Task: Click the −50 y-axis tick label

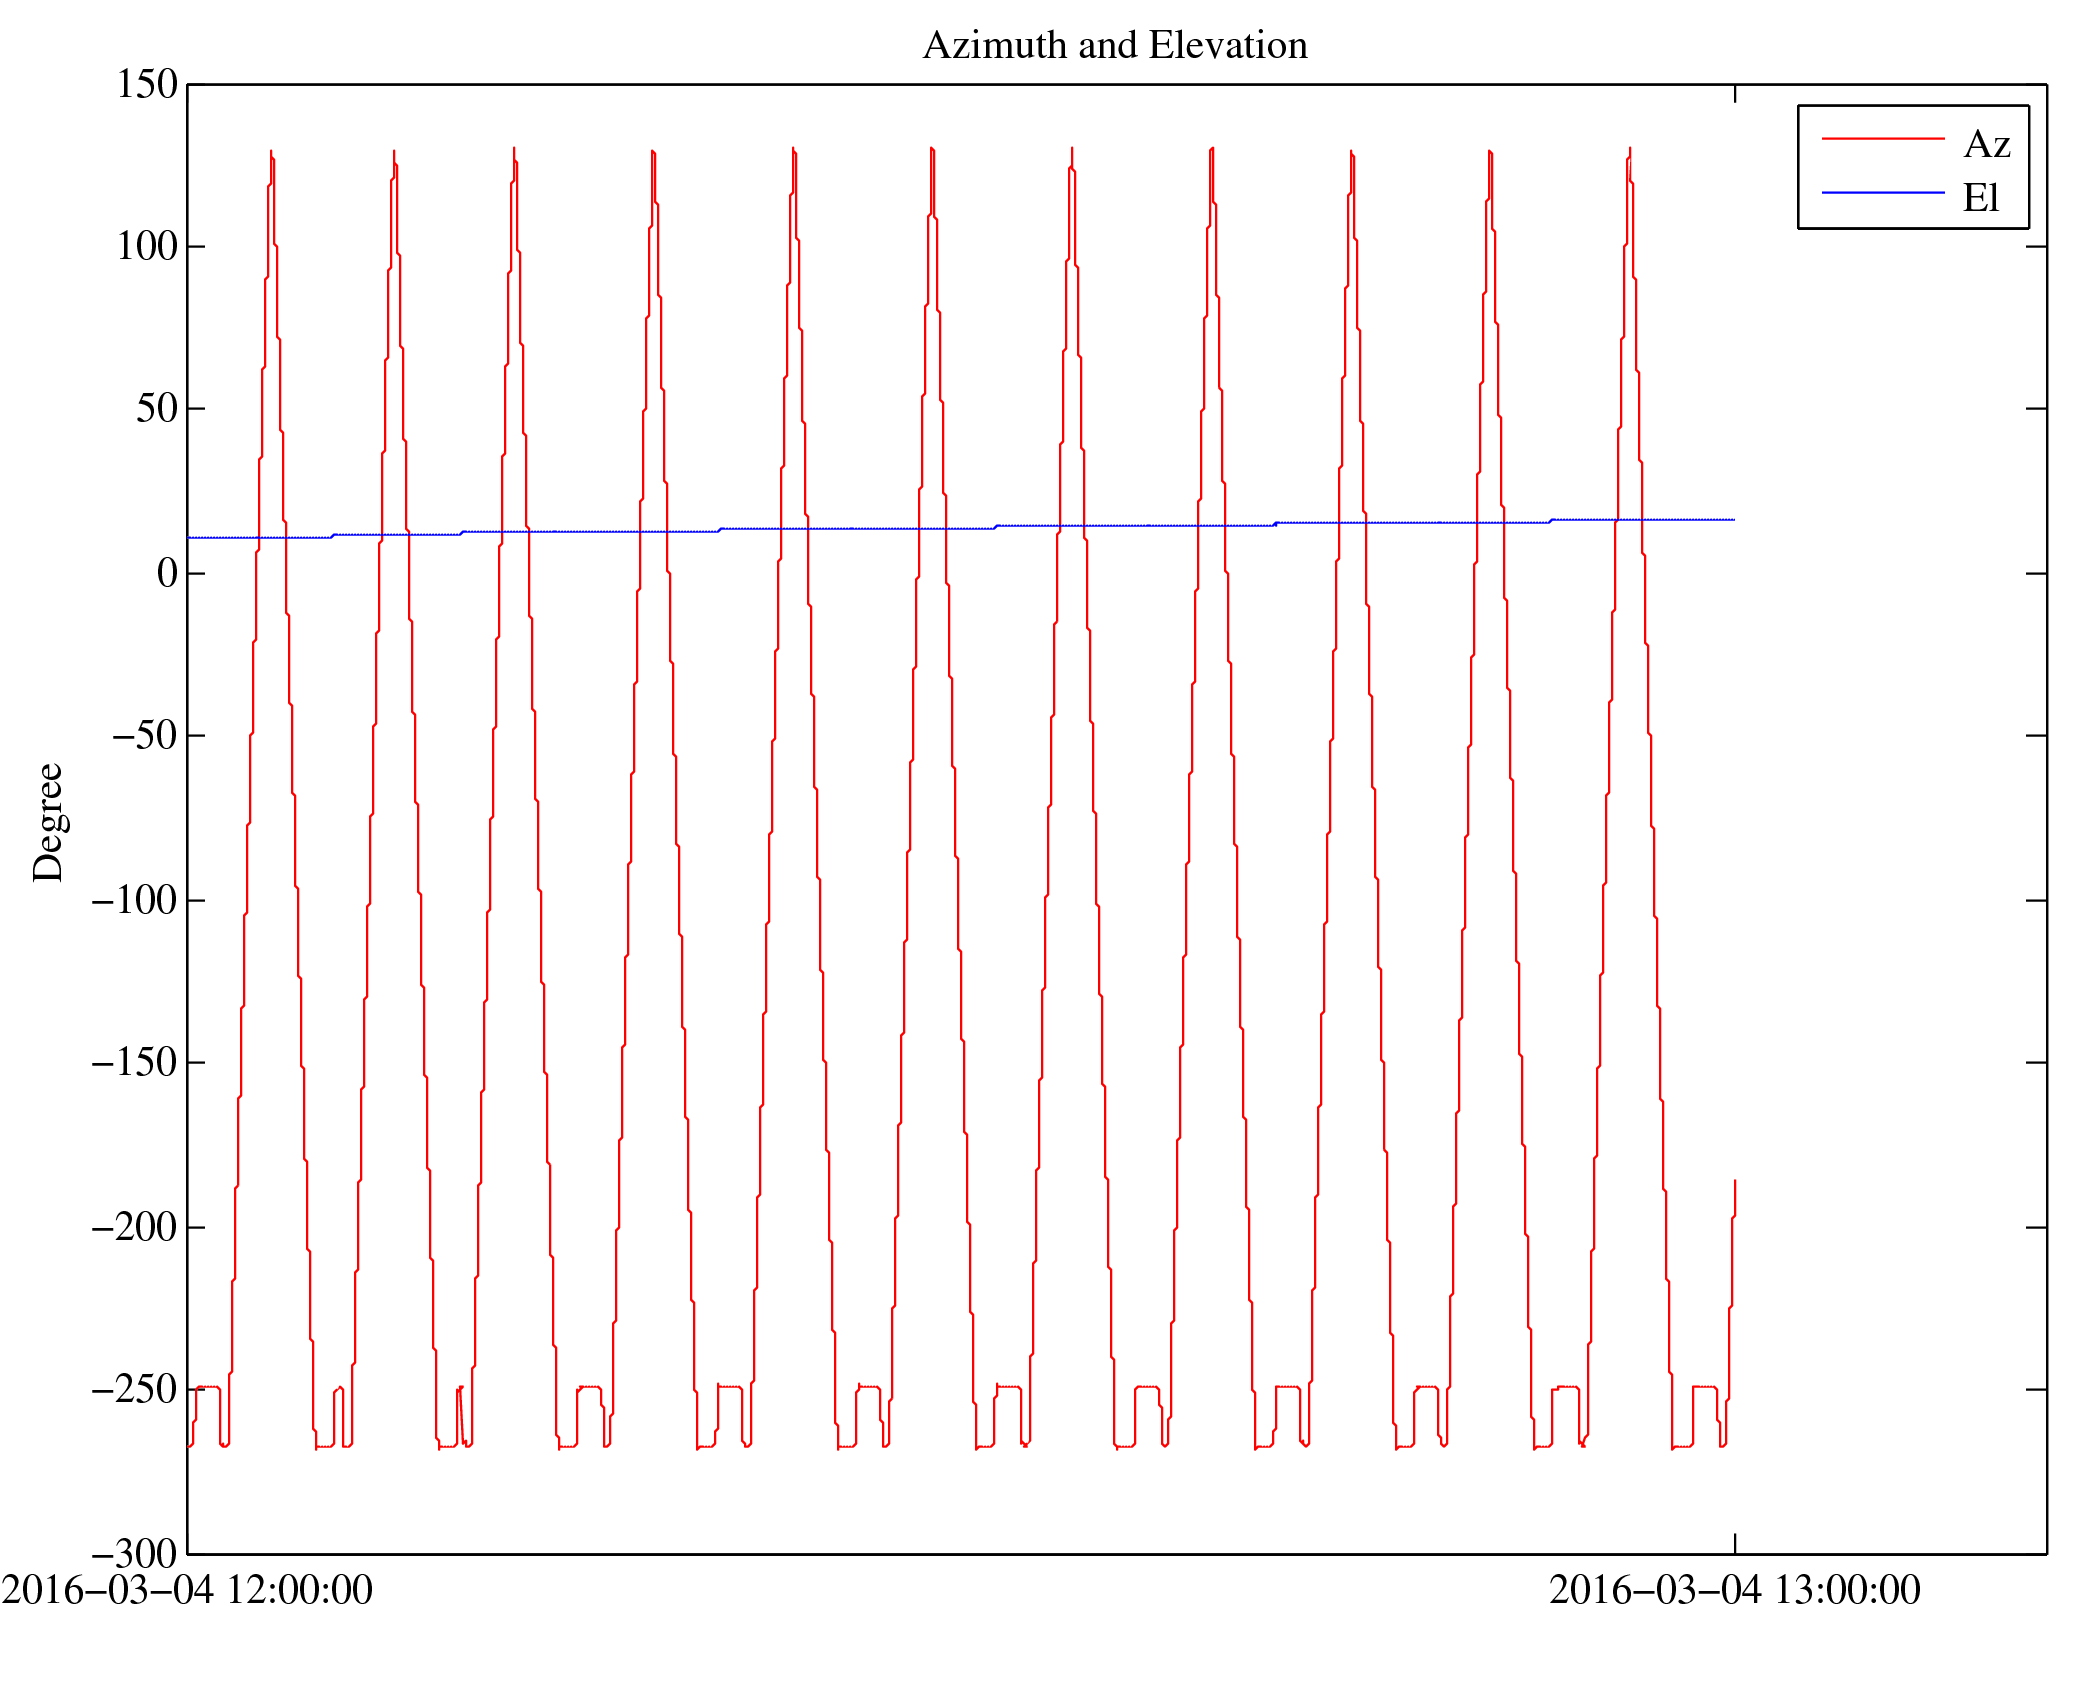Action: coord(144,735)
